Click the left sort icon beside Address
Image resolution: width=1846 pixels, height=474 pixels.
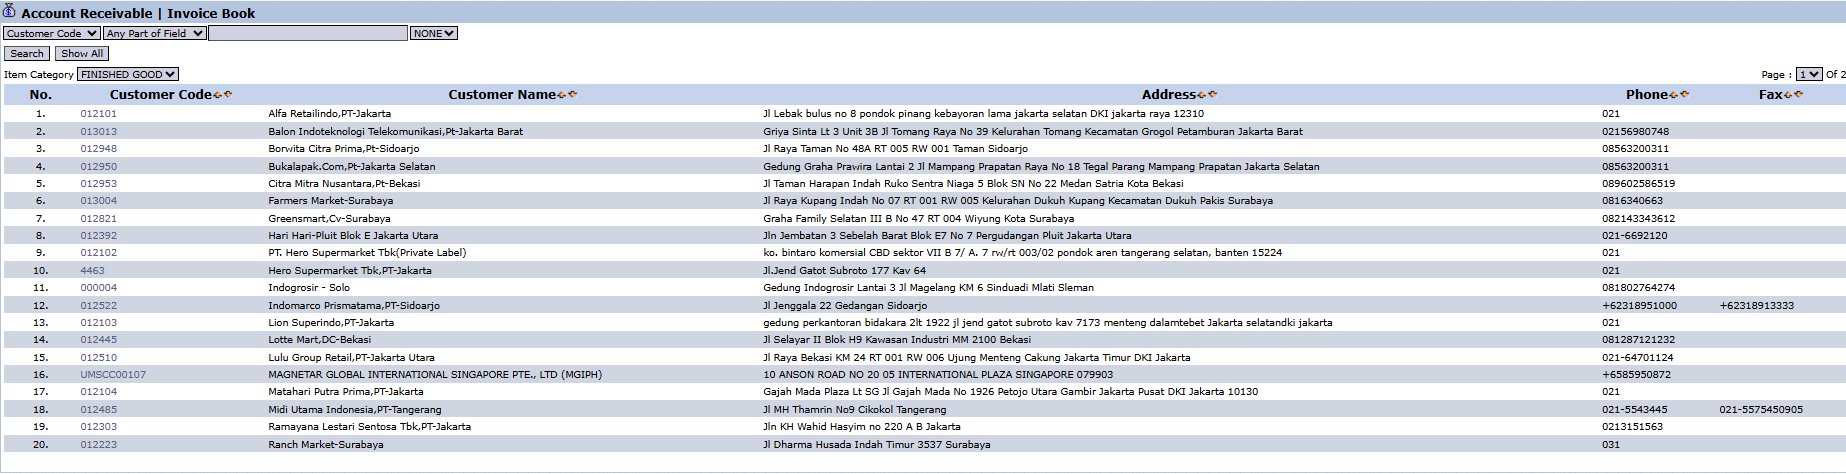(1201, 95)
